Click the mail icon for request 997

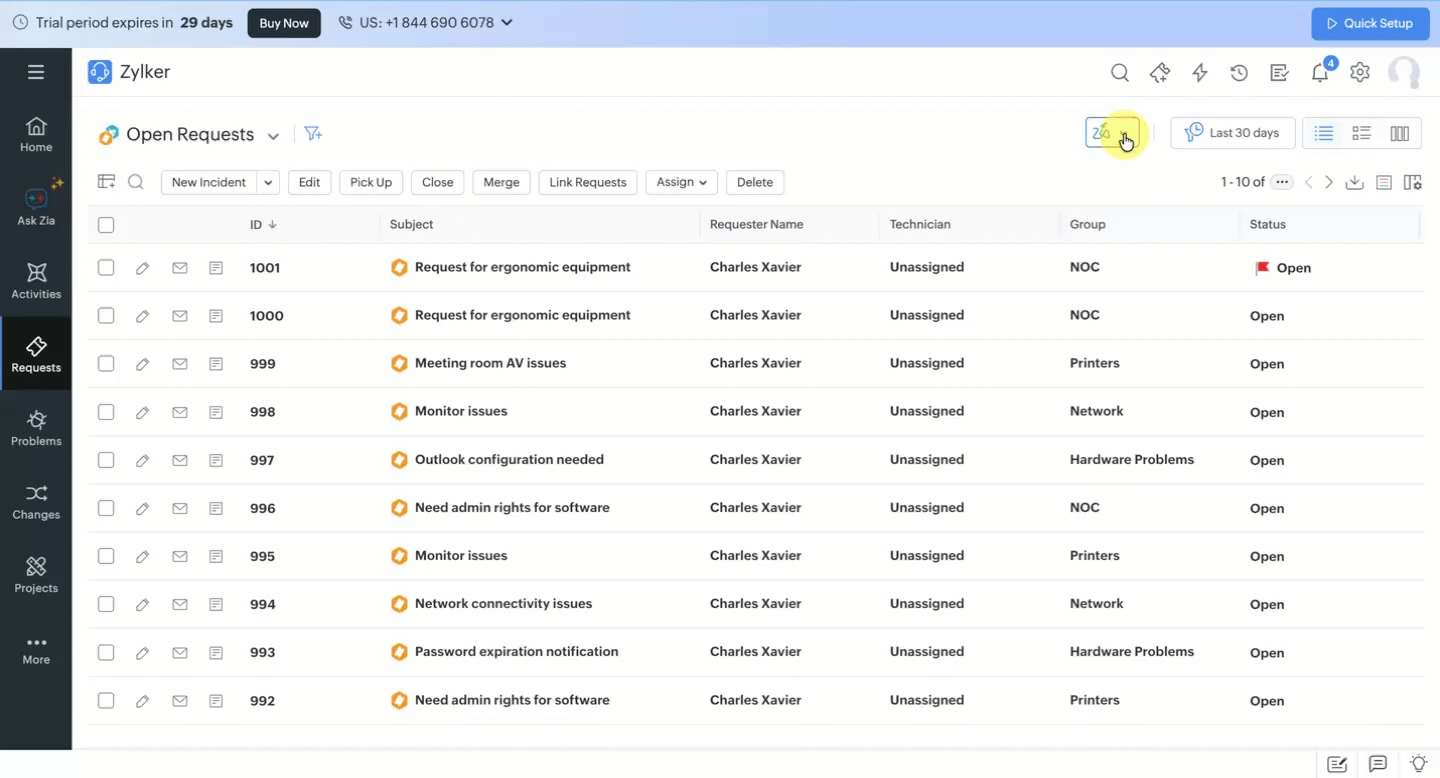(180, 460)
